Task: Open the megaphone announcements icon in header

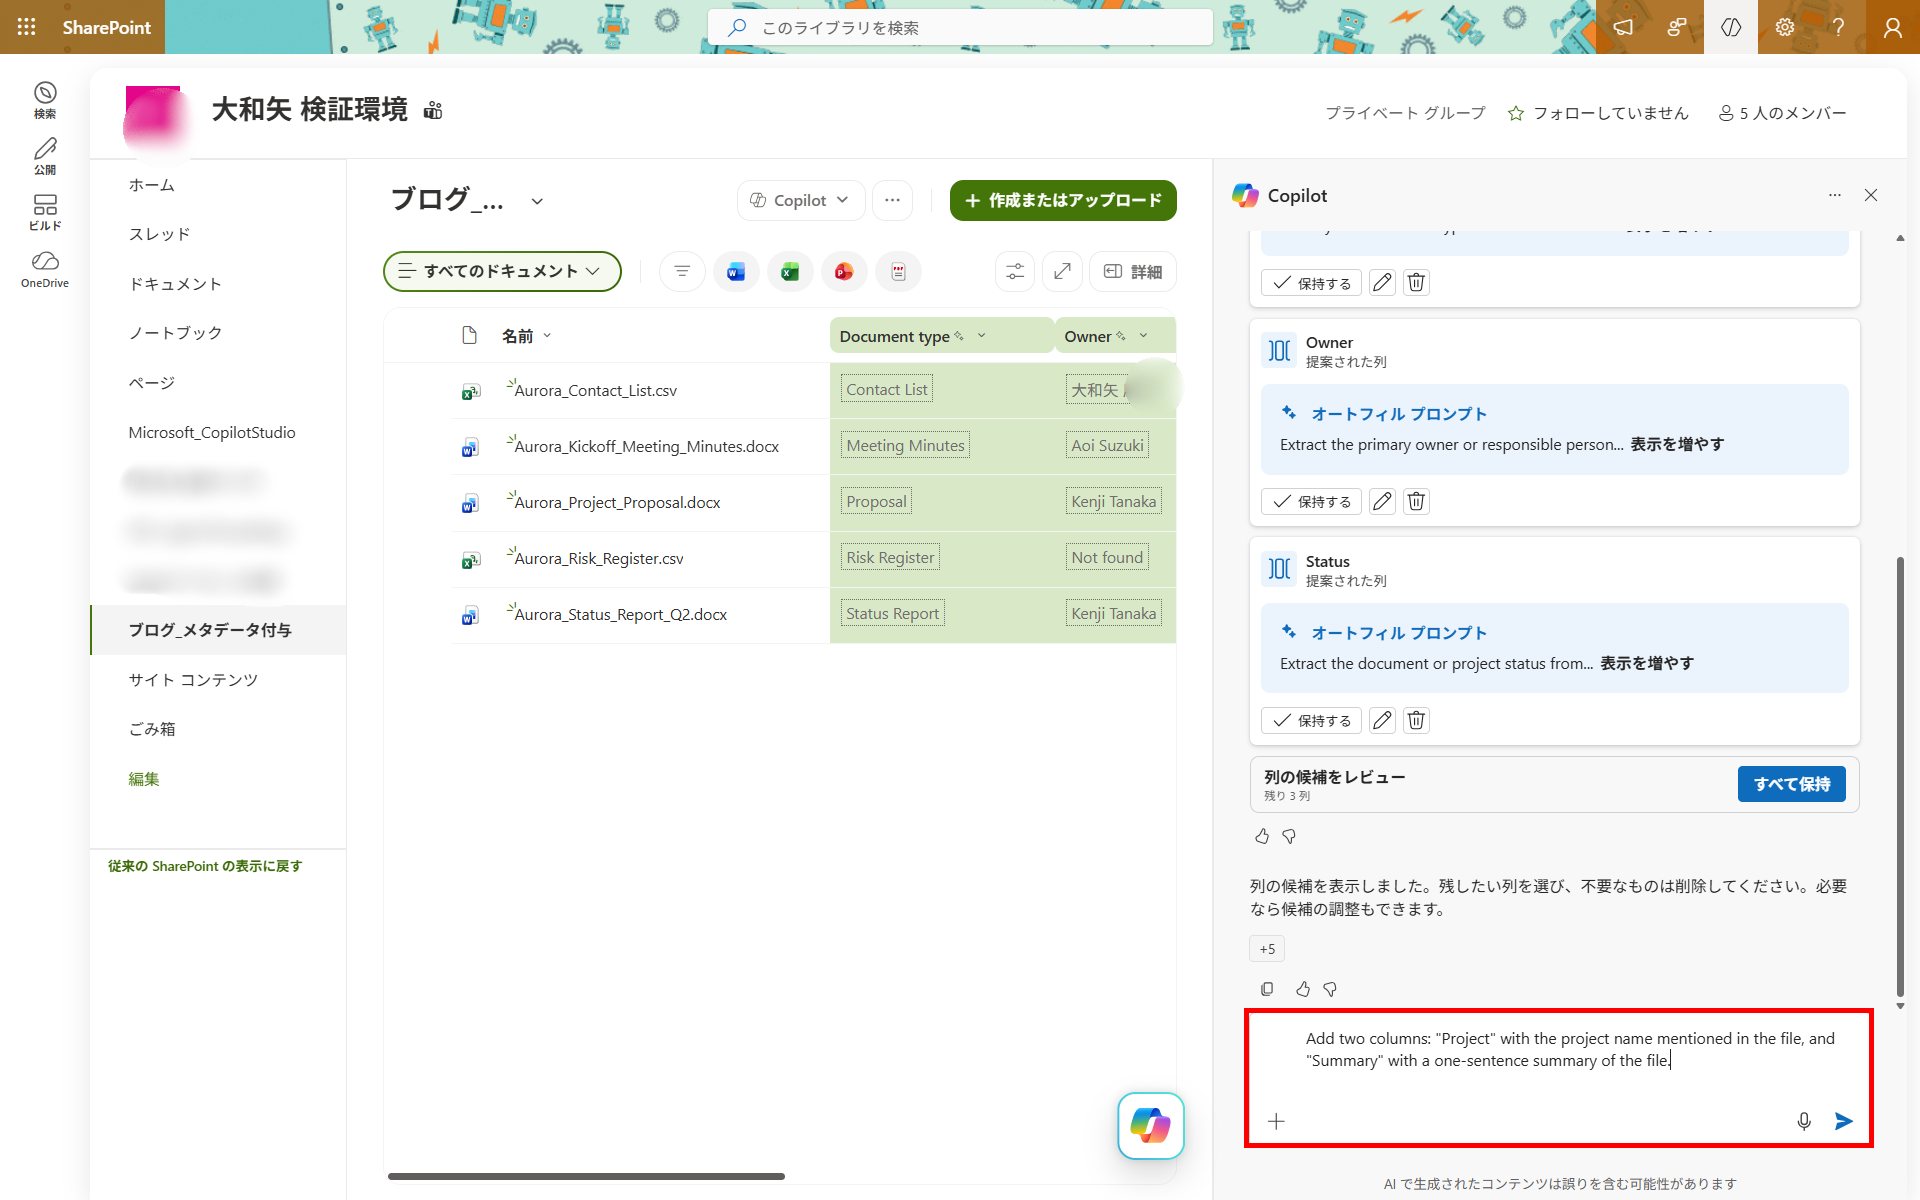Action: click(1623, 27)
